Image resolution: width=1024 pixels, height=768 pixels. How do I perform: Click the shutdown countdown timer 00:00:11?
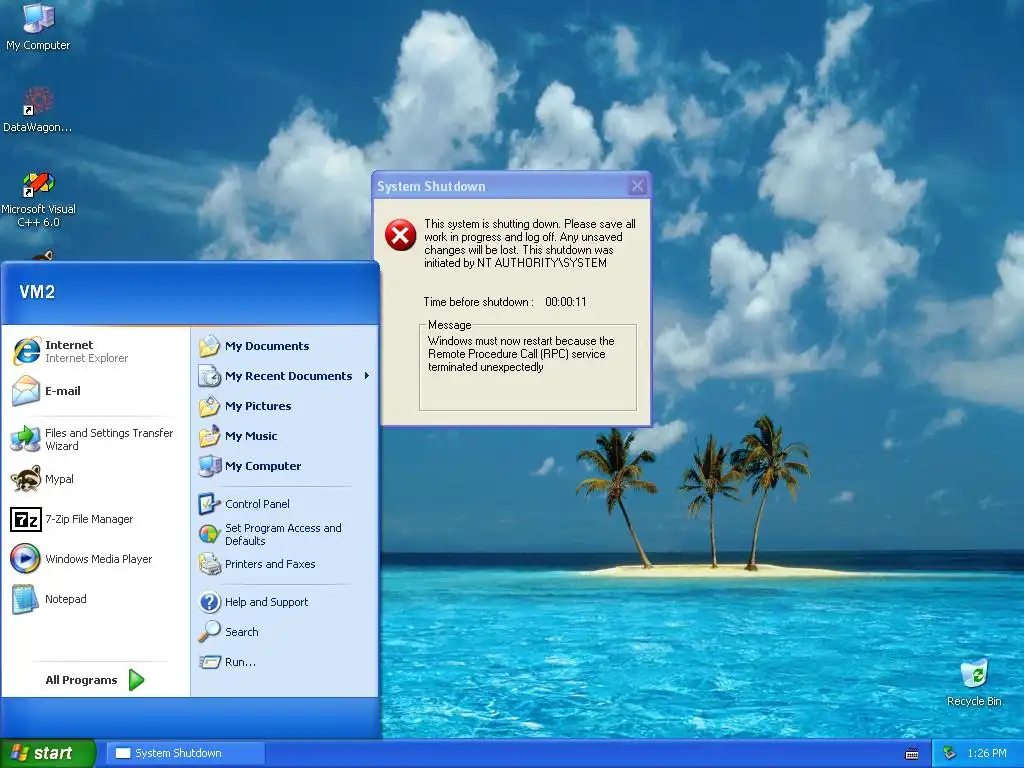(566, 302)
